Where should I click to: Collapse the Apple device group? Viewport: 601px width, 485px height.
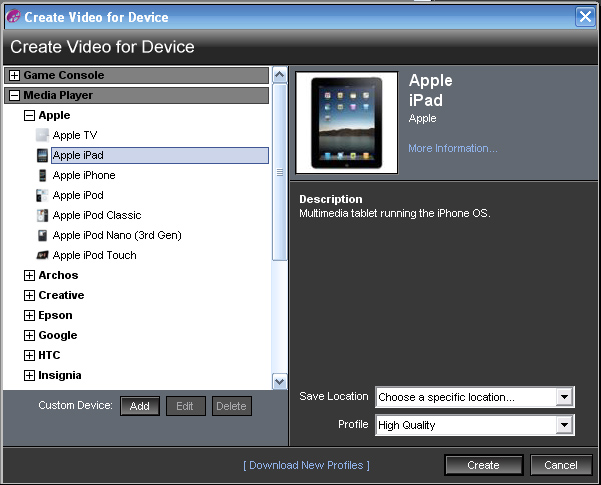tap(29, 115)
